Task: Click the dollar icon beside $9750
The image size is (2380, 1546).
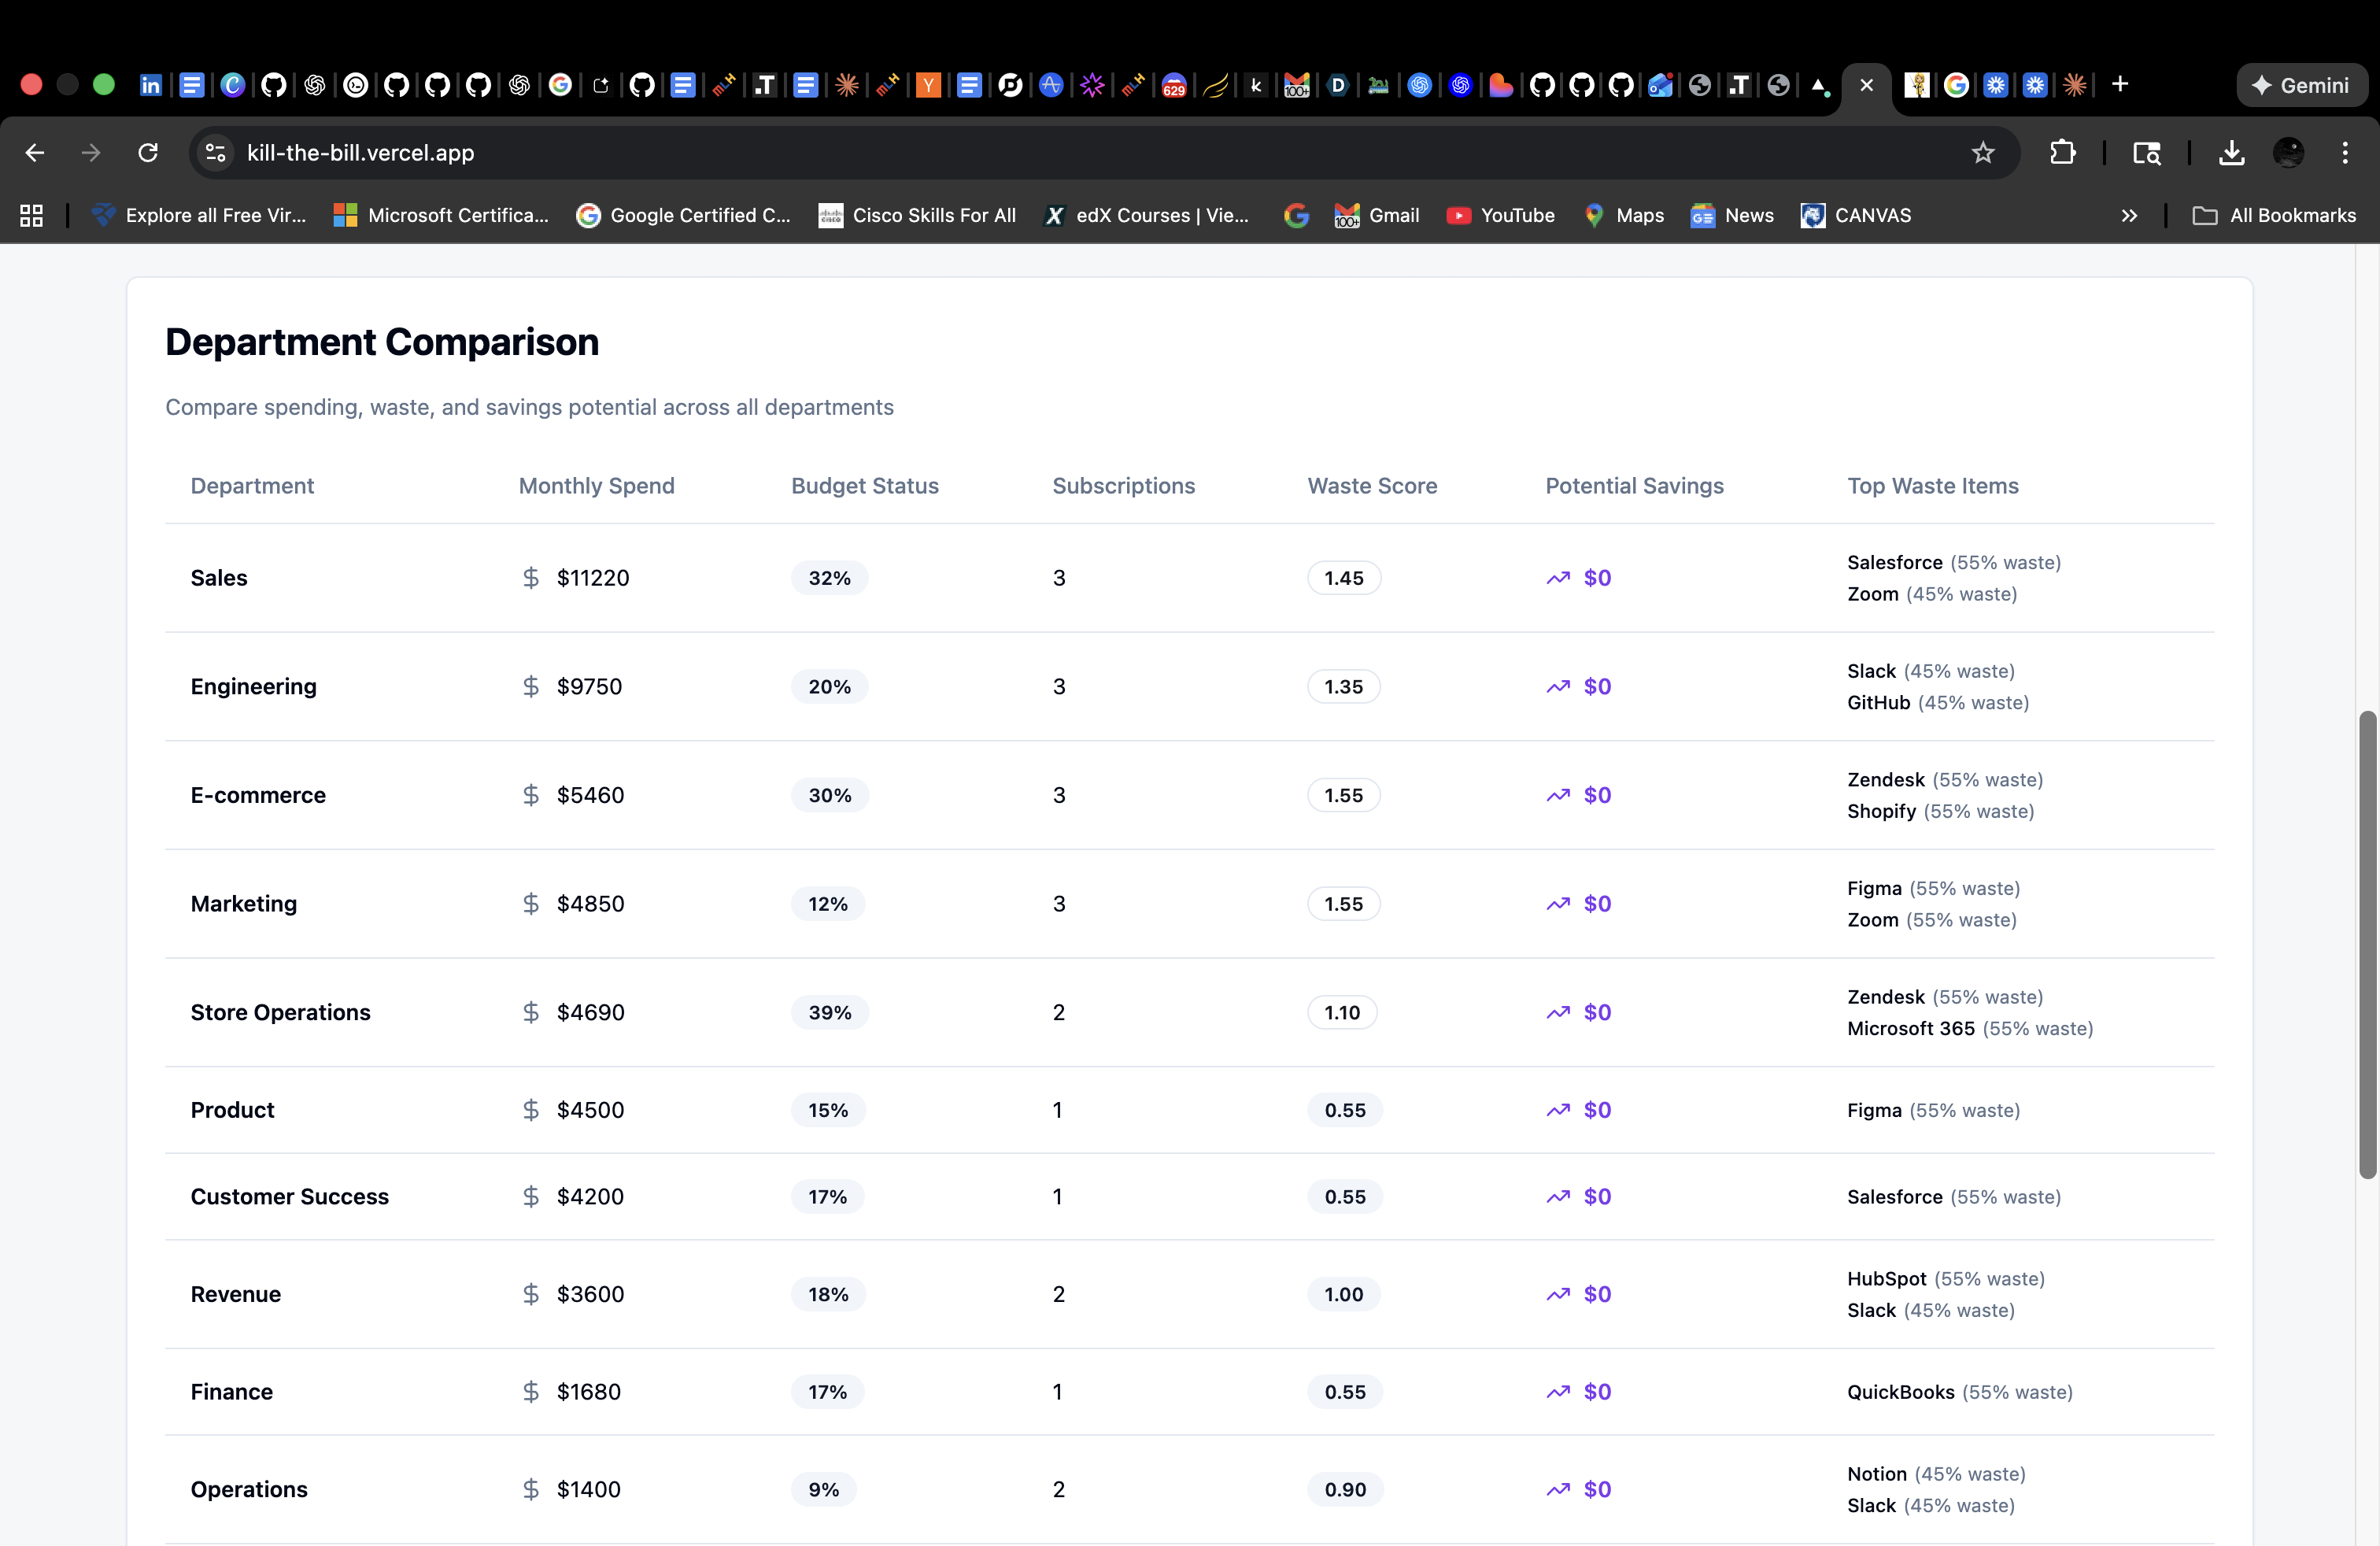Action: (530, 687)
